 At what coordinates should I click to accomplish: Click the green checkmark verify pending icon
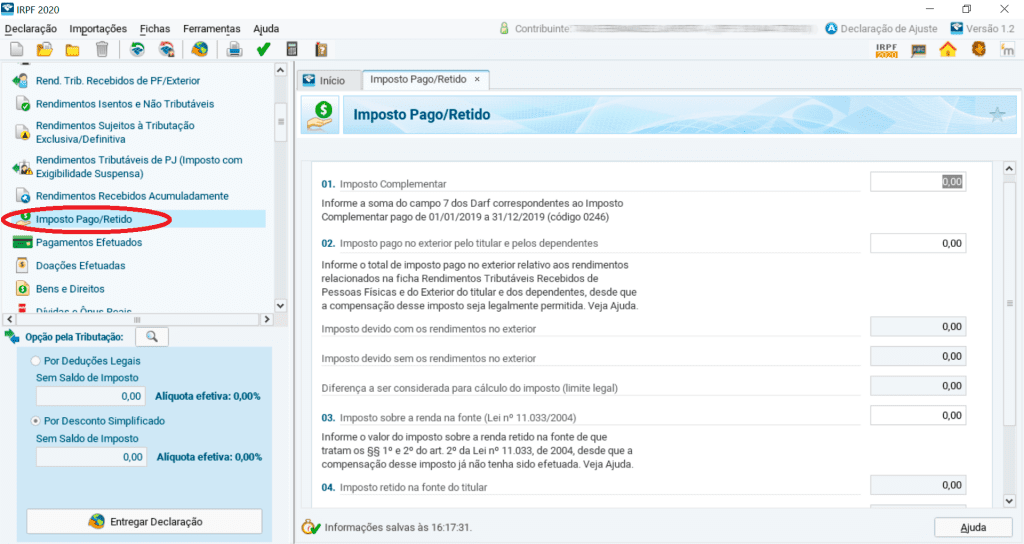[263, 50]
